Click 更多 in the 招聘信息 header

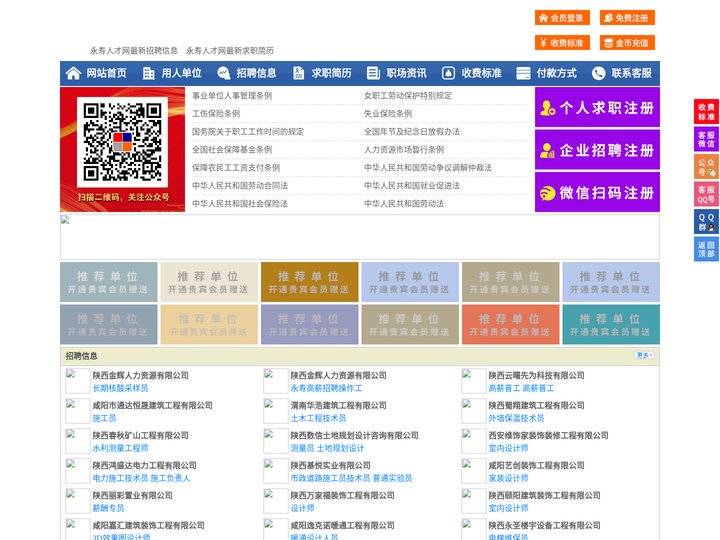click(x=644, y=355)
